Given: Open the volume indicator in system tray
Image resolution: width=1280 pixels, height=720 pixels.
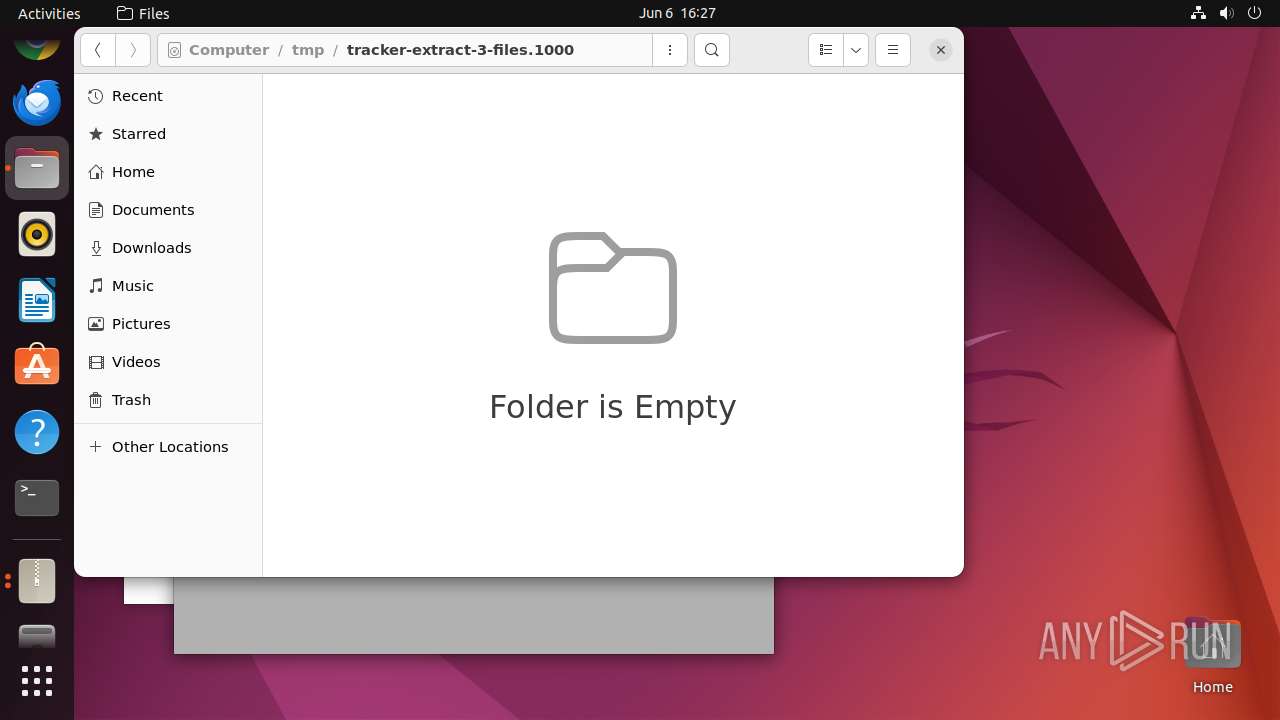Looking at the screenshot, I should [1227, 13].
